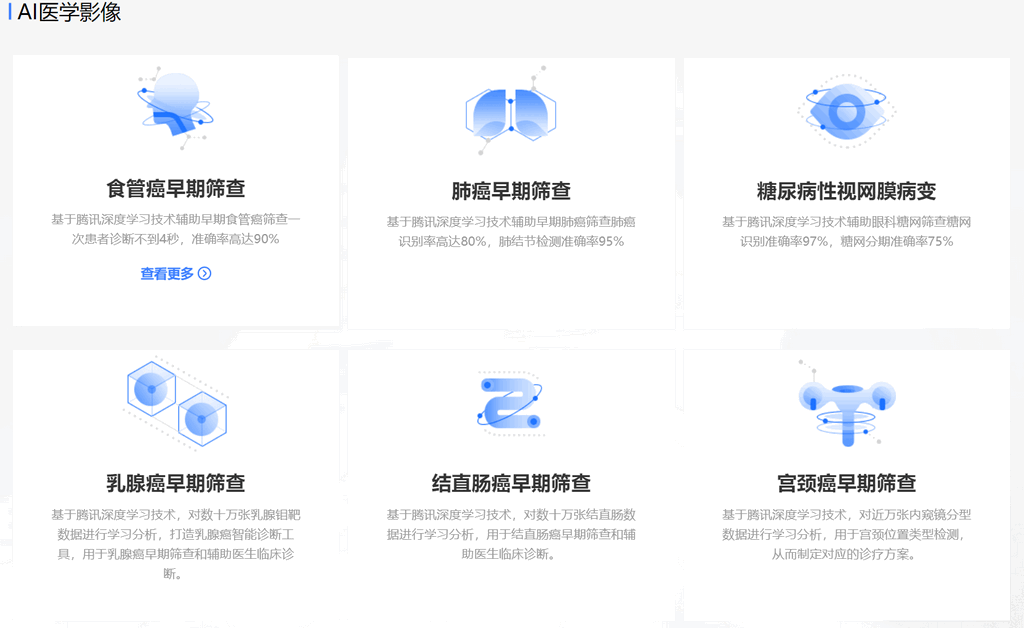
Task: Open the 糖尿病性视网膜病变 title
Action: (x=846, y=191)
